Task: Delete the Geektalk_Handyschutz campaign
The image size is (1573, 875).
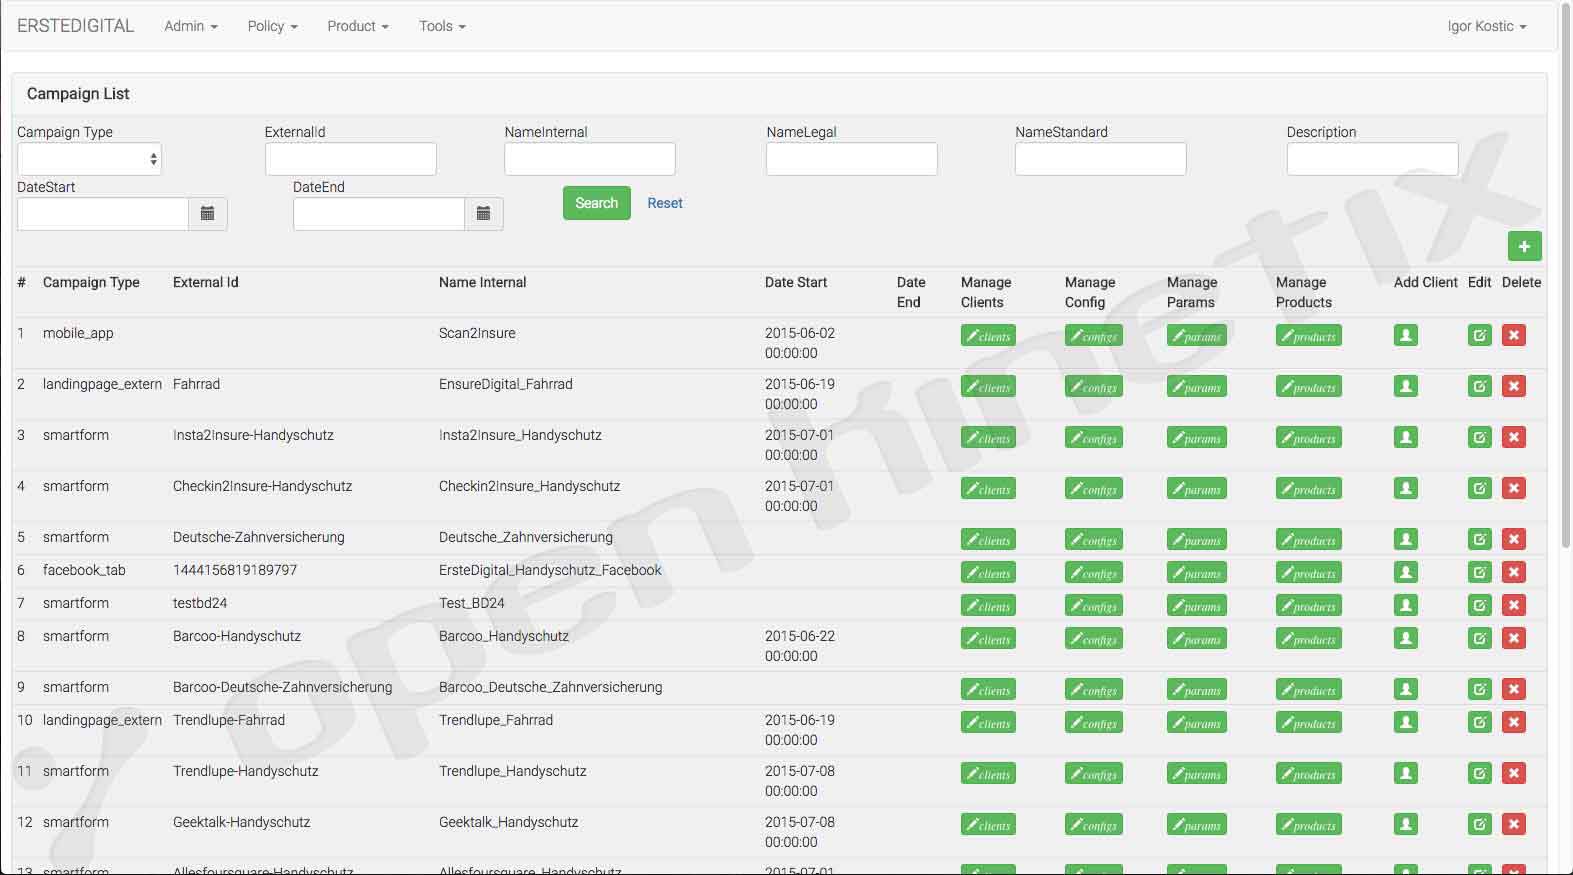Action: pyautogui.click(x=1514, y=824)
